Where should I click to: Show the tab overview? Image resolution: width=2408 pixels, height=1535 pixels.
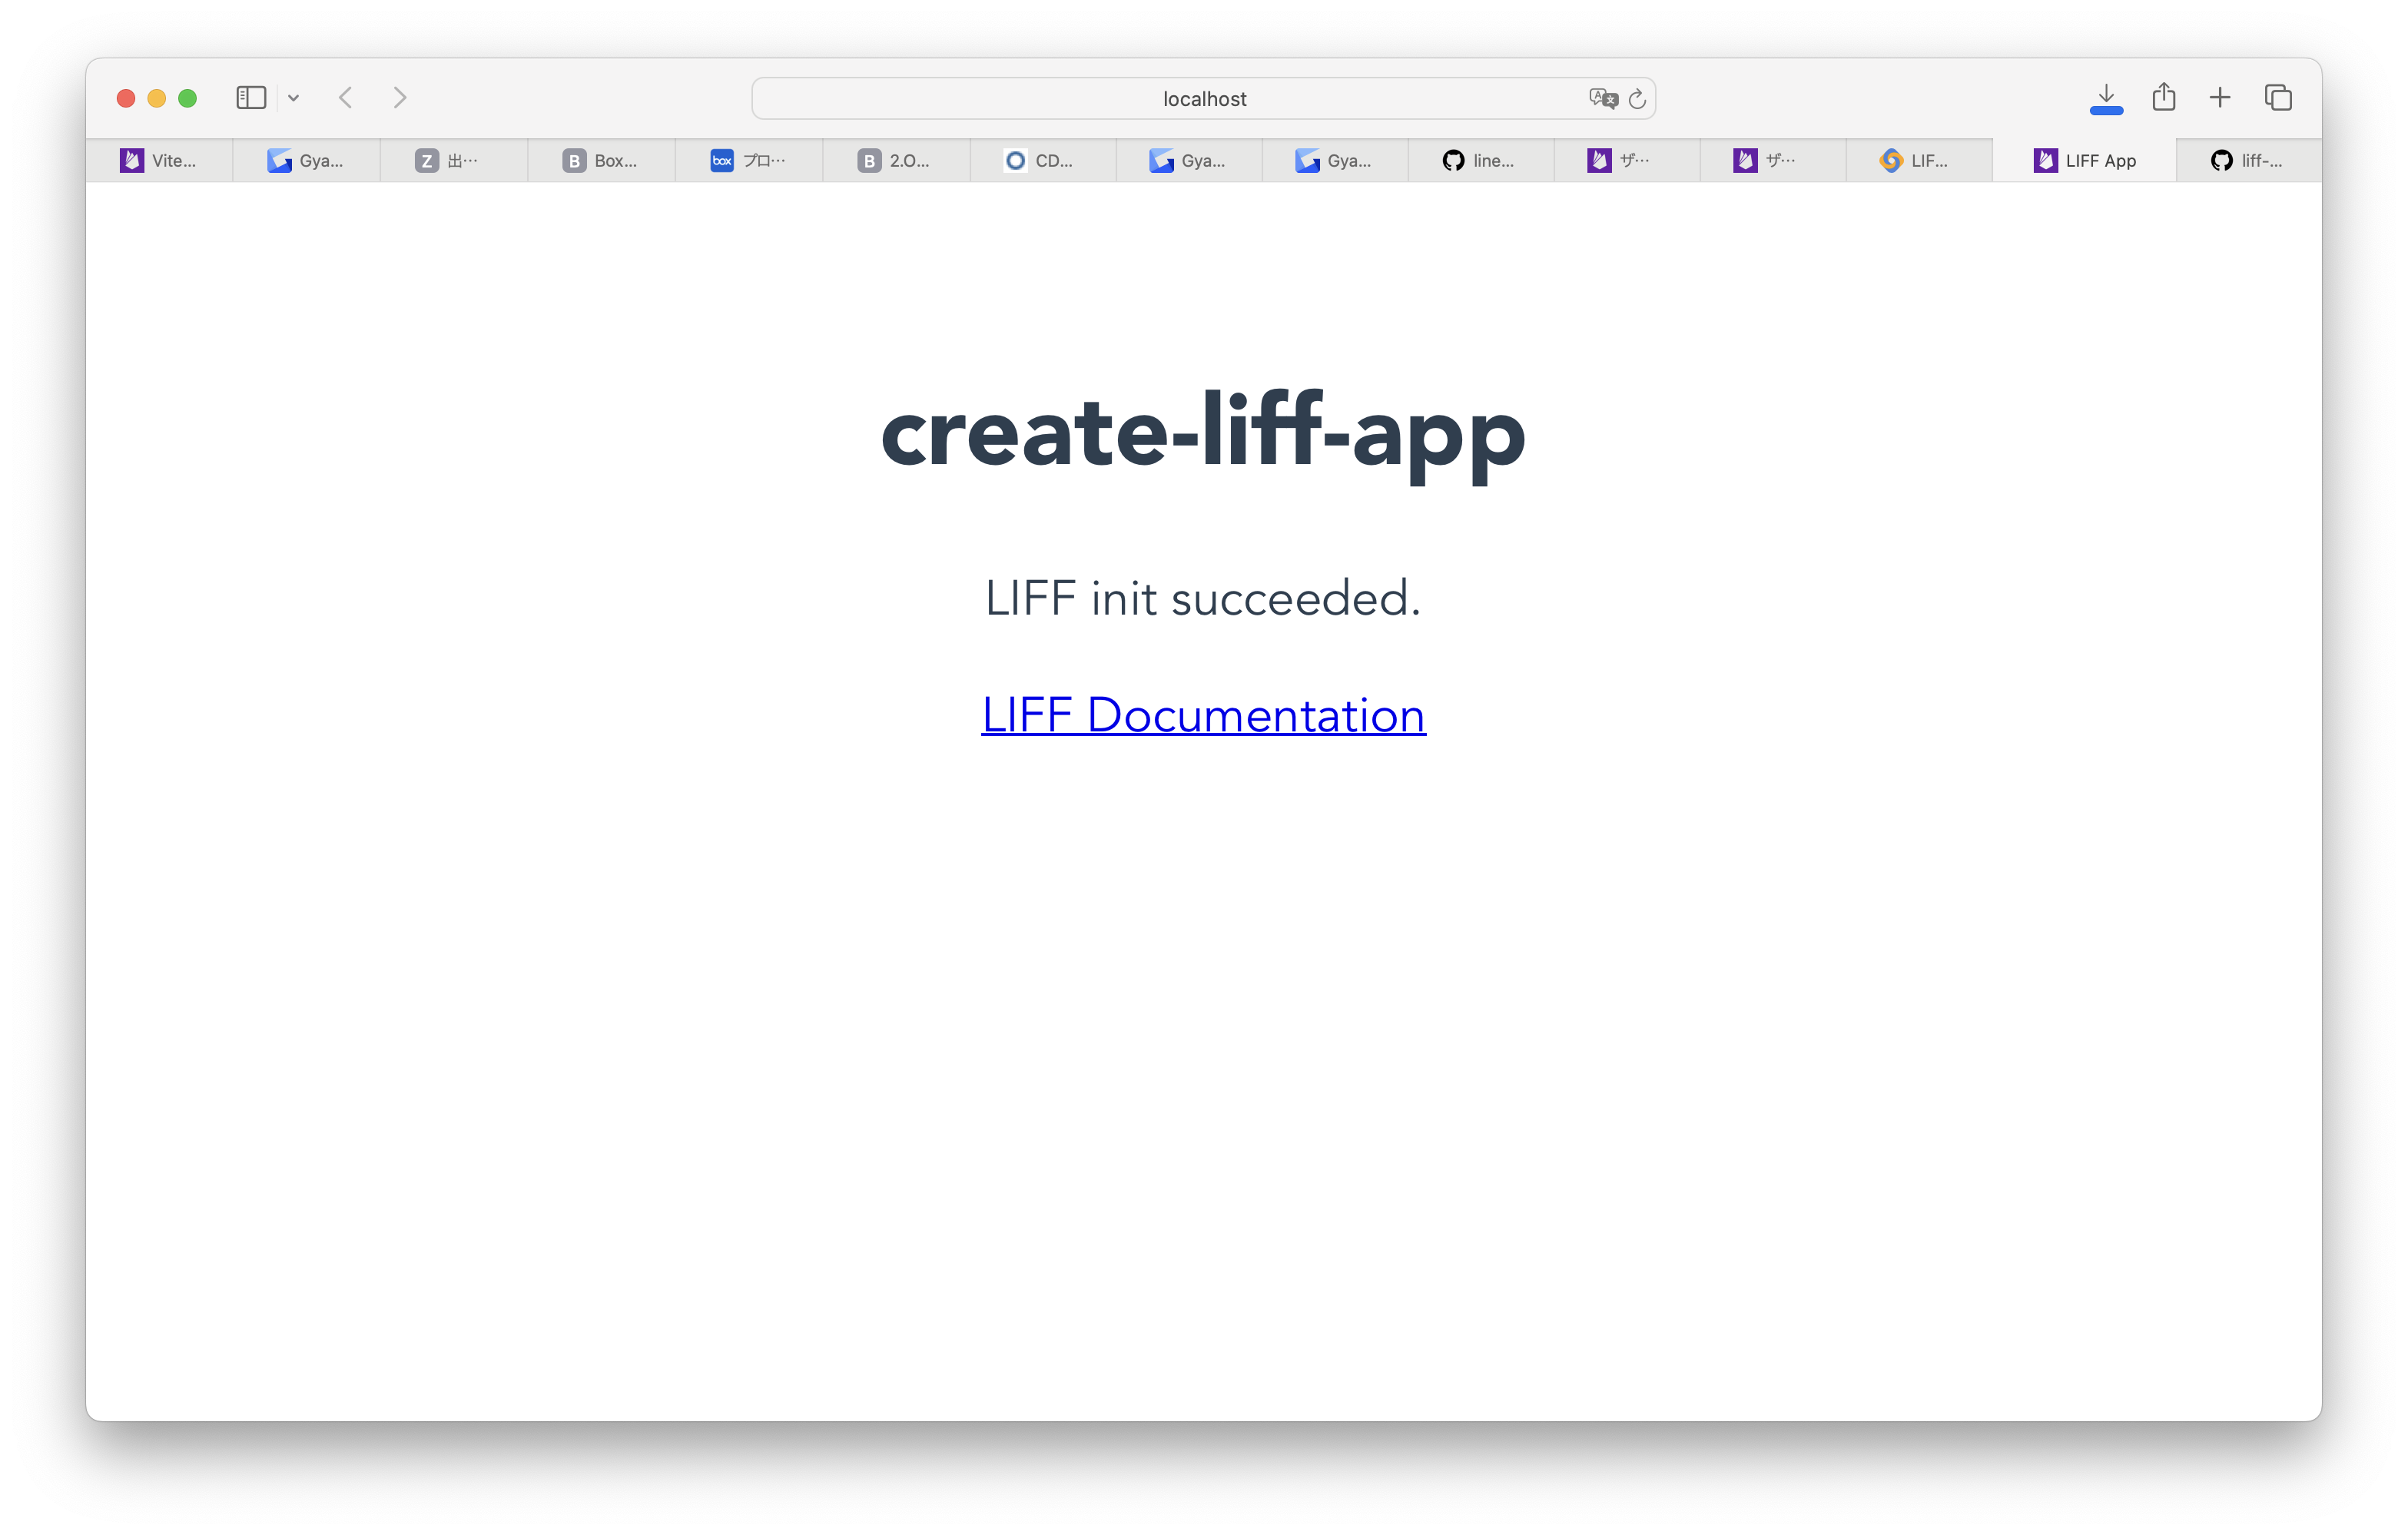coord(2278,98)
